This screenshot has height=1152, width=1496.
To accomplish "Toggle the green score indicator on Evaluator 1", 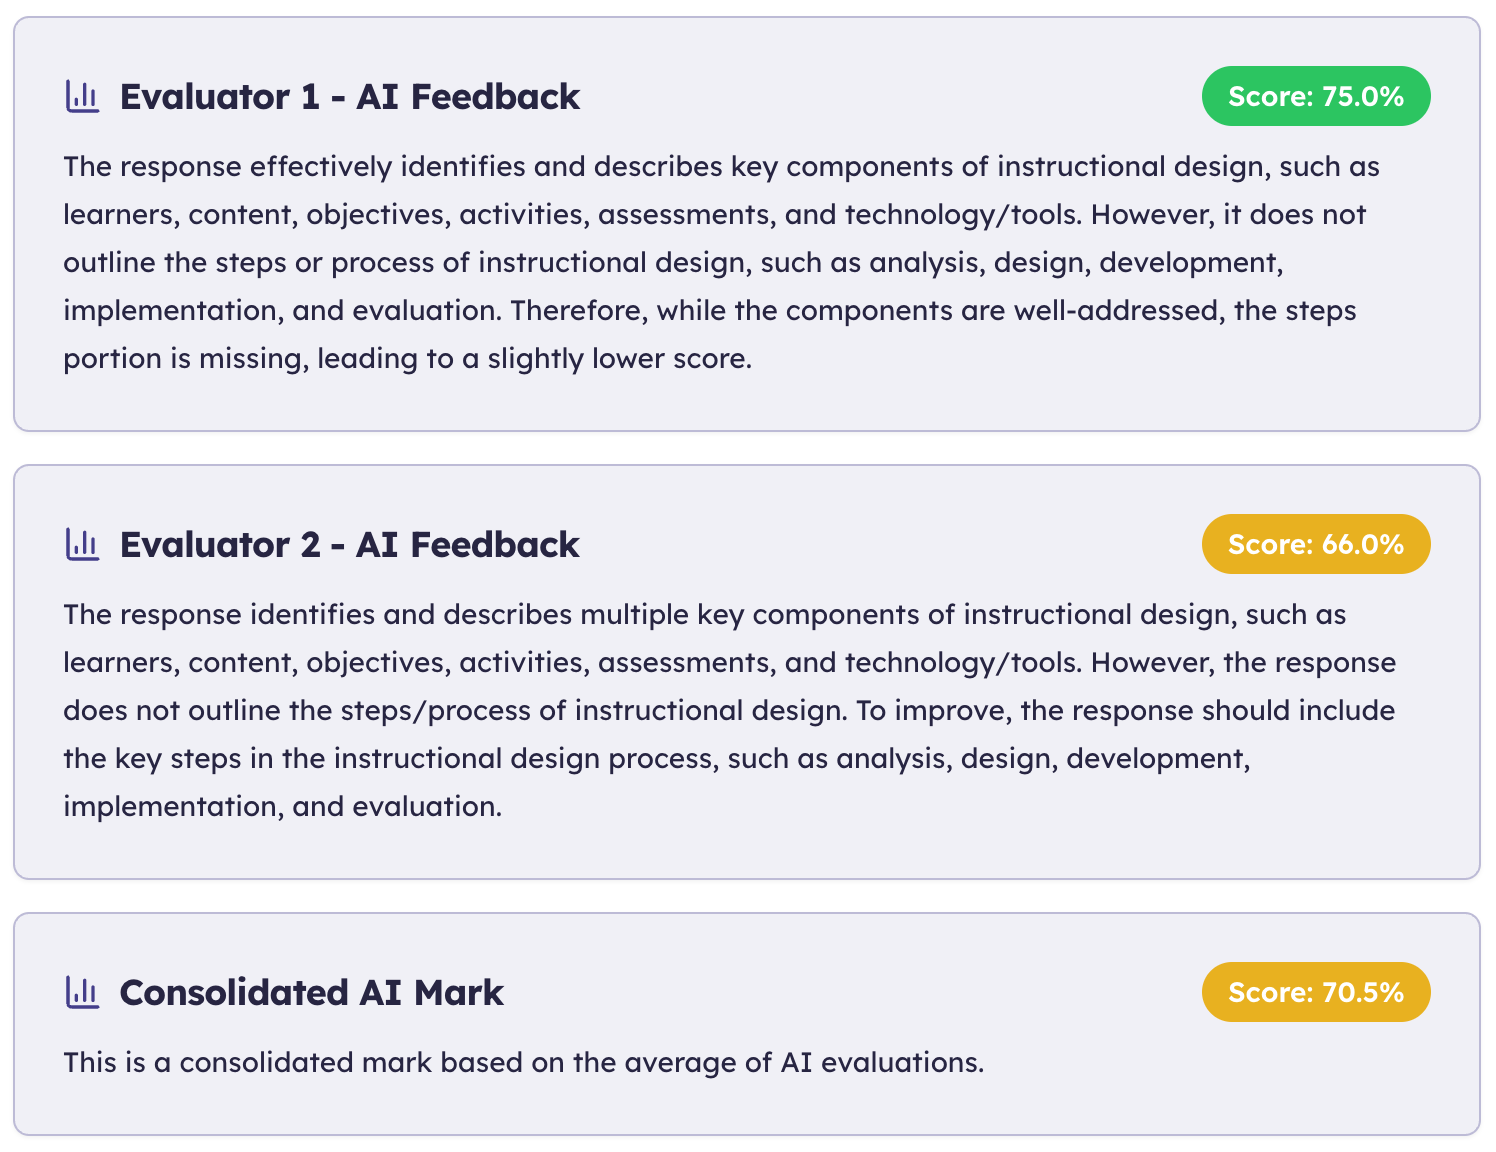I will (1315, 96).
